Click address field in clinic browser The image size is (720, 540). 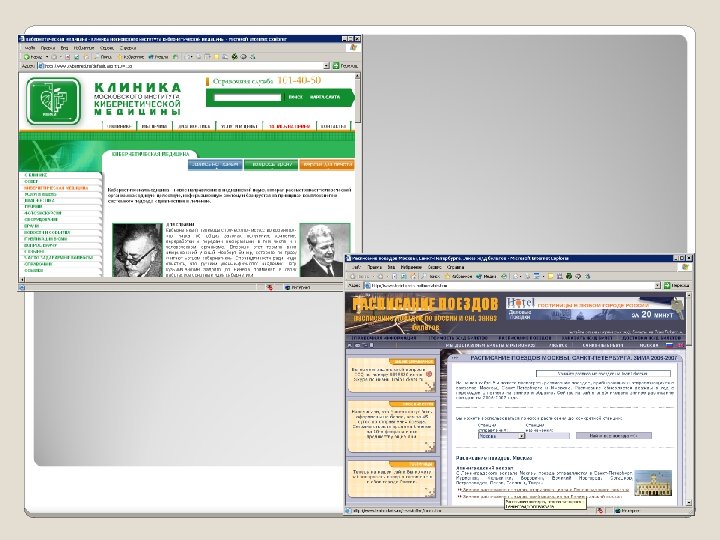pyautogui.click(x=183, y=66)
